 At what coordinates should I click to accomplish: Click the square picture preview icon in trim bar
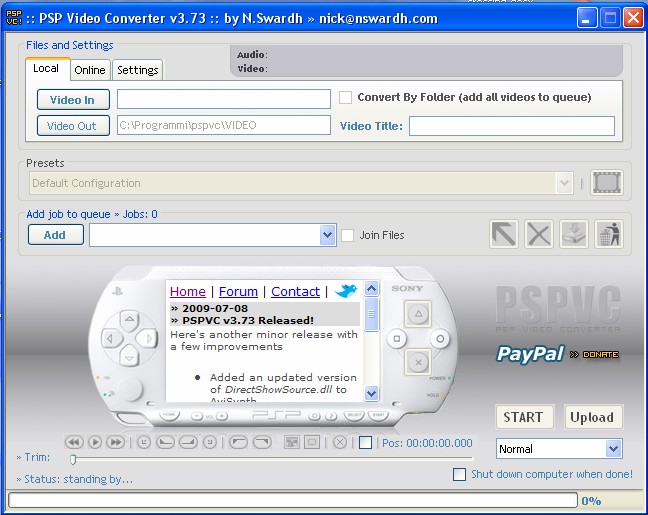pyautogui.click(x=292, y=442)
